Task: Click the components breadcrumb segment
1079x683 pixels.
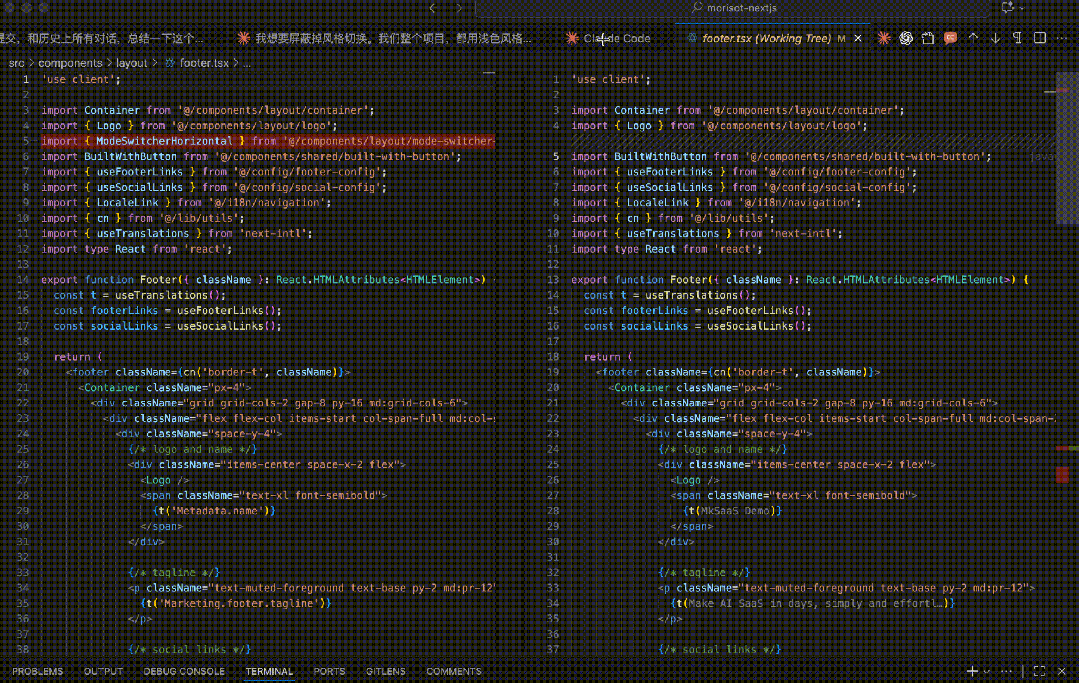Action: [70, 63]
